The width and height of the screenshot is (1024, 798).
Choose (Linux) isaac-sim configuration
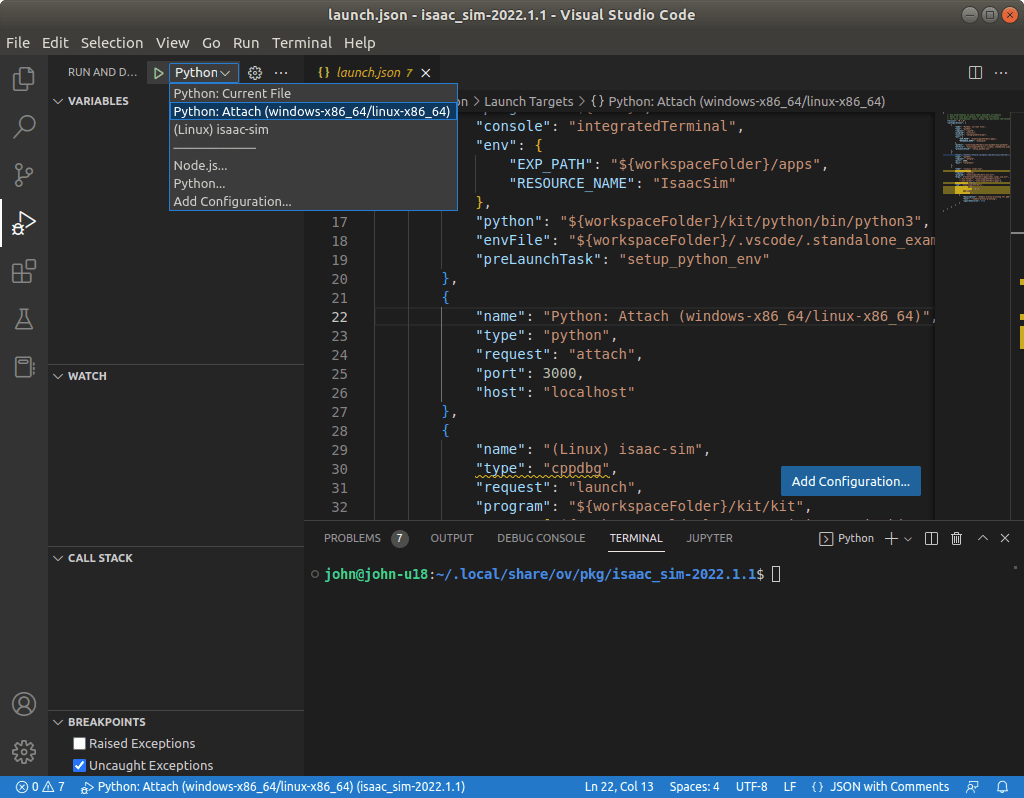tap(313, 129)
